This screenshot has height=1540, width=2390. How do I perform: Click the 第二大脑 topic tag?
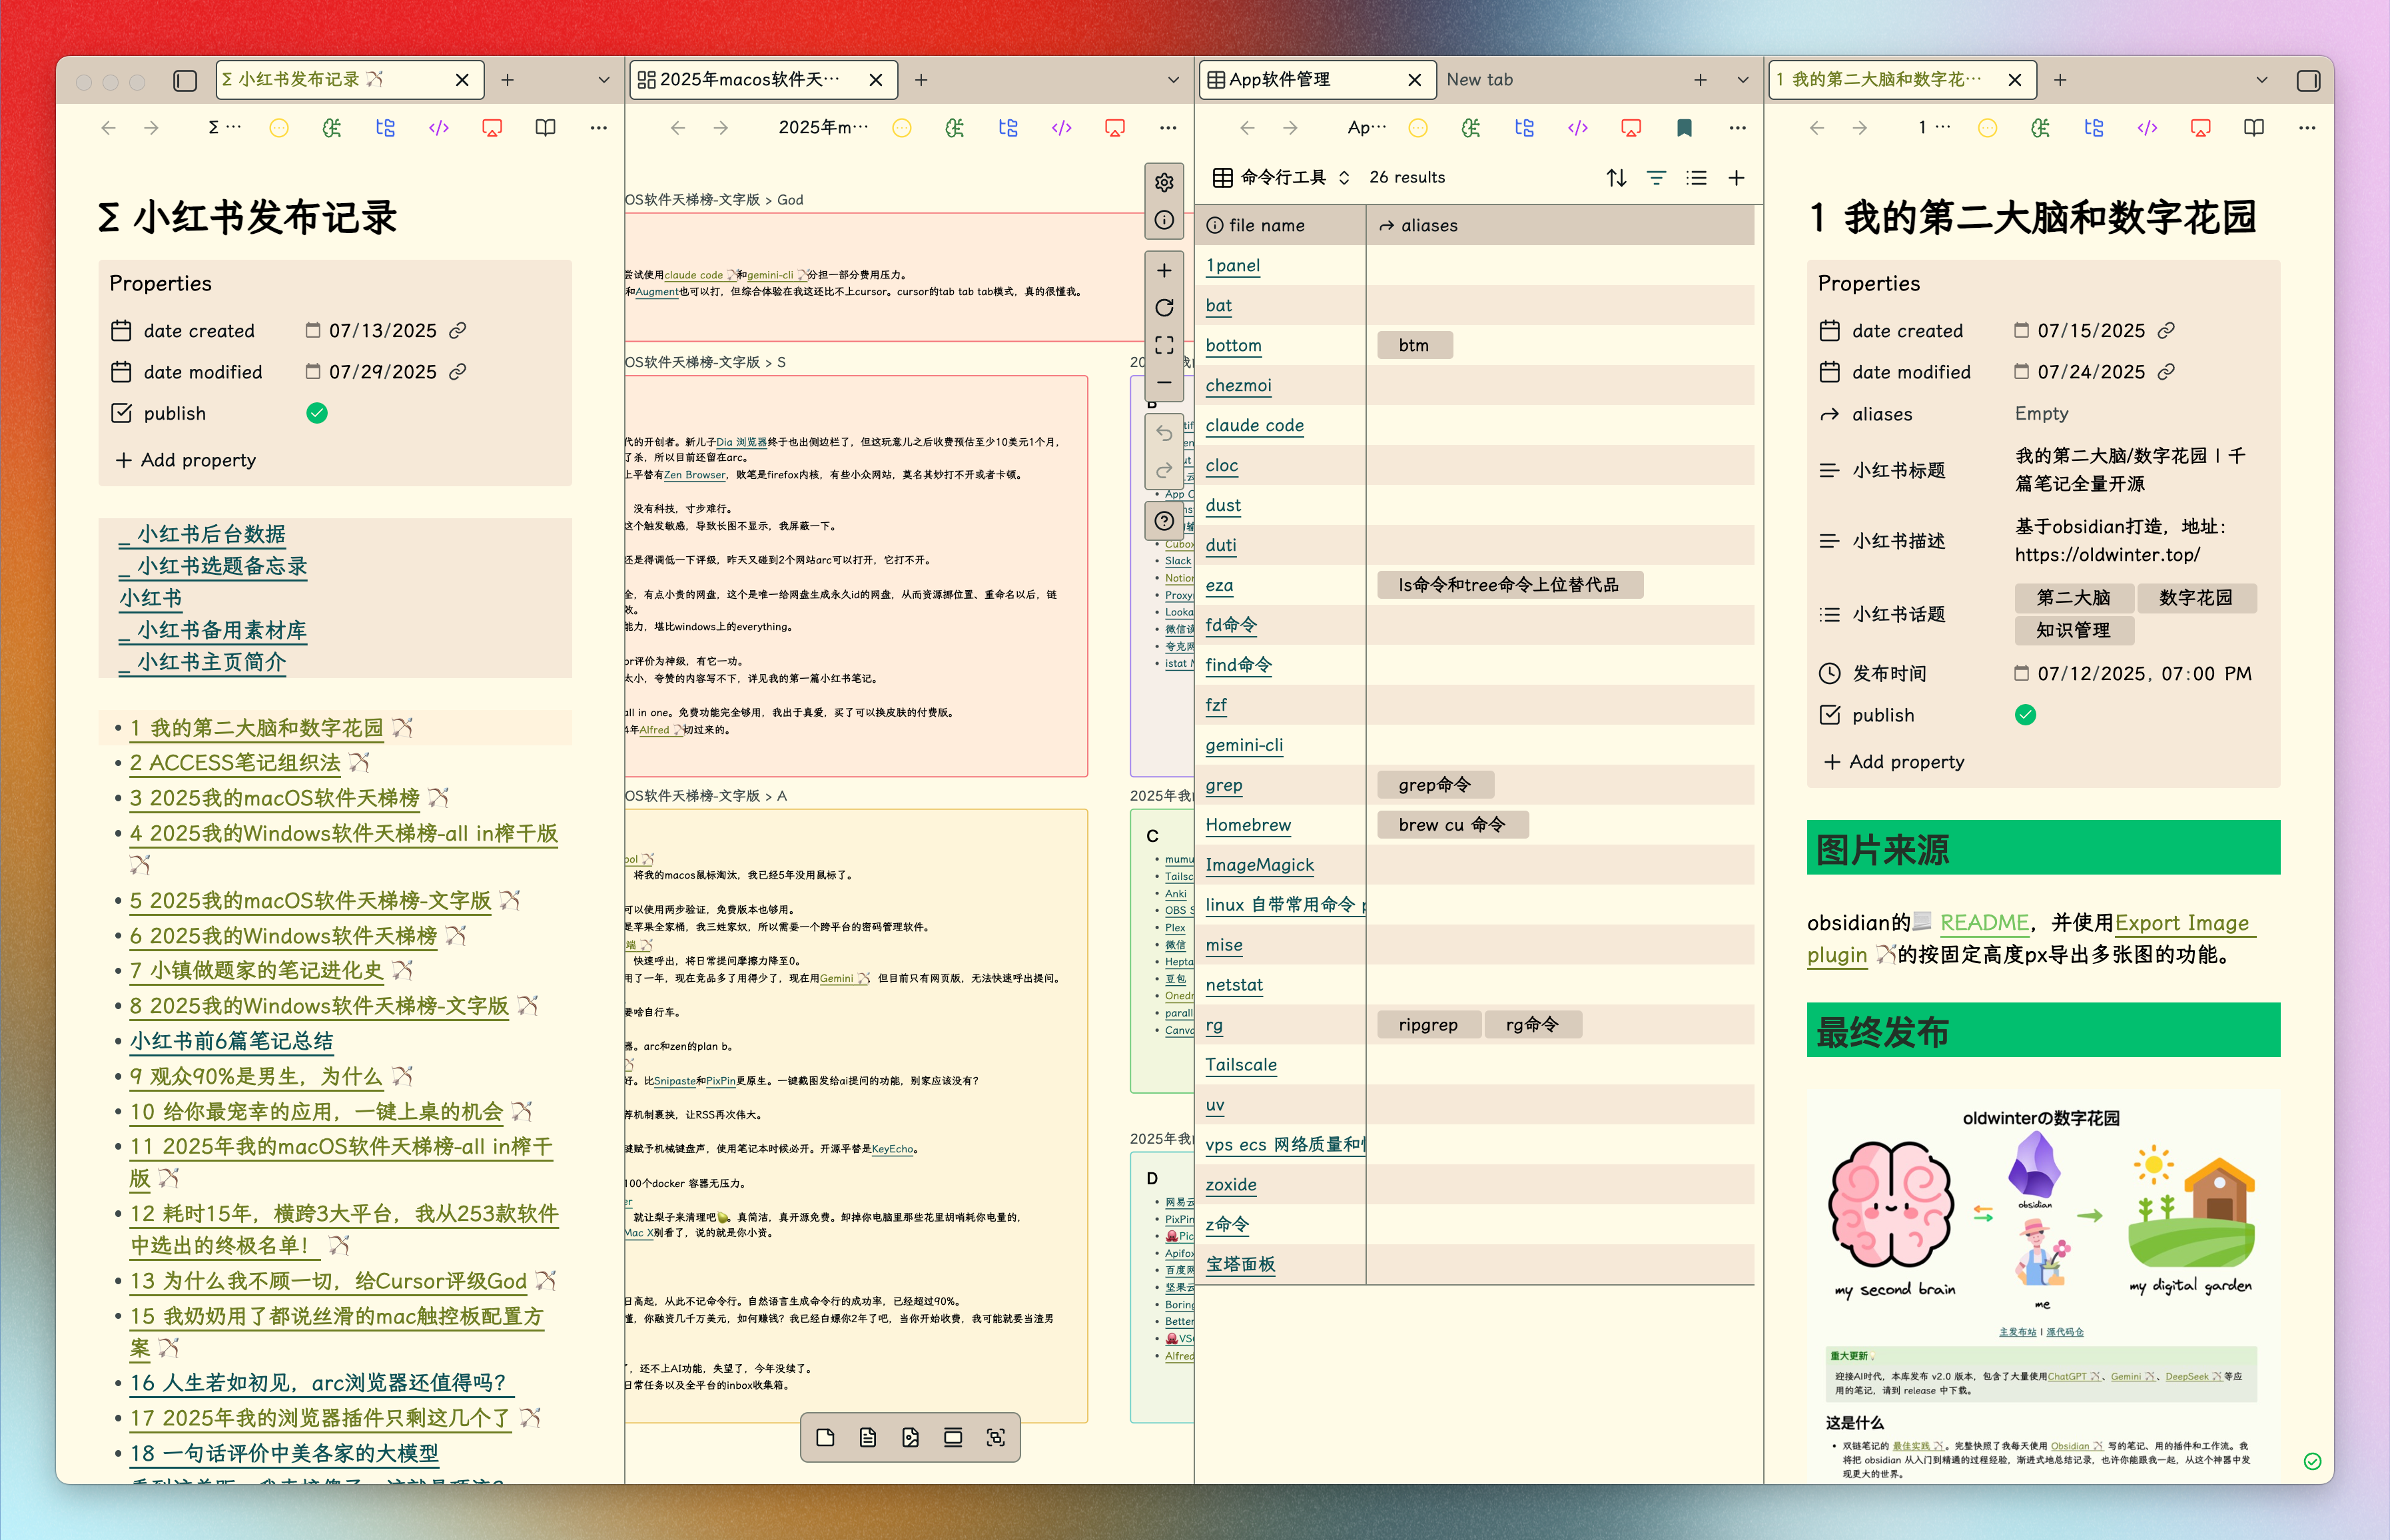pyautogui.click(x=2073, y=598)
